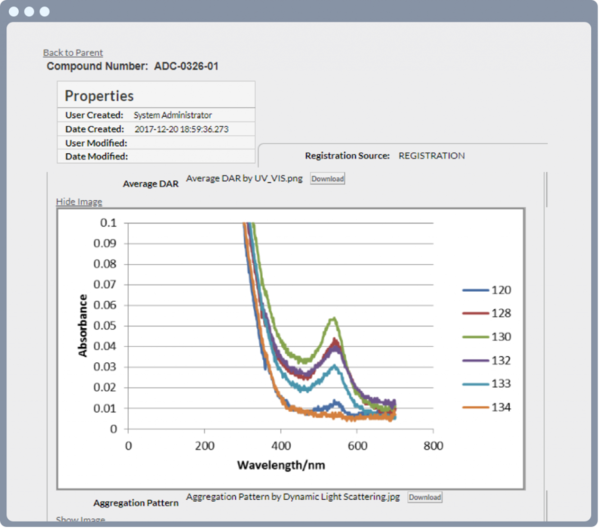Click the Wavelength/nm axis title
This screenshot has width=600, height=528.
(281, 466)
